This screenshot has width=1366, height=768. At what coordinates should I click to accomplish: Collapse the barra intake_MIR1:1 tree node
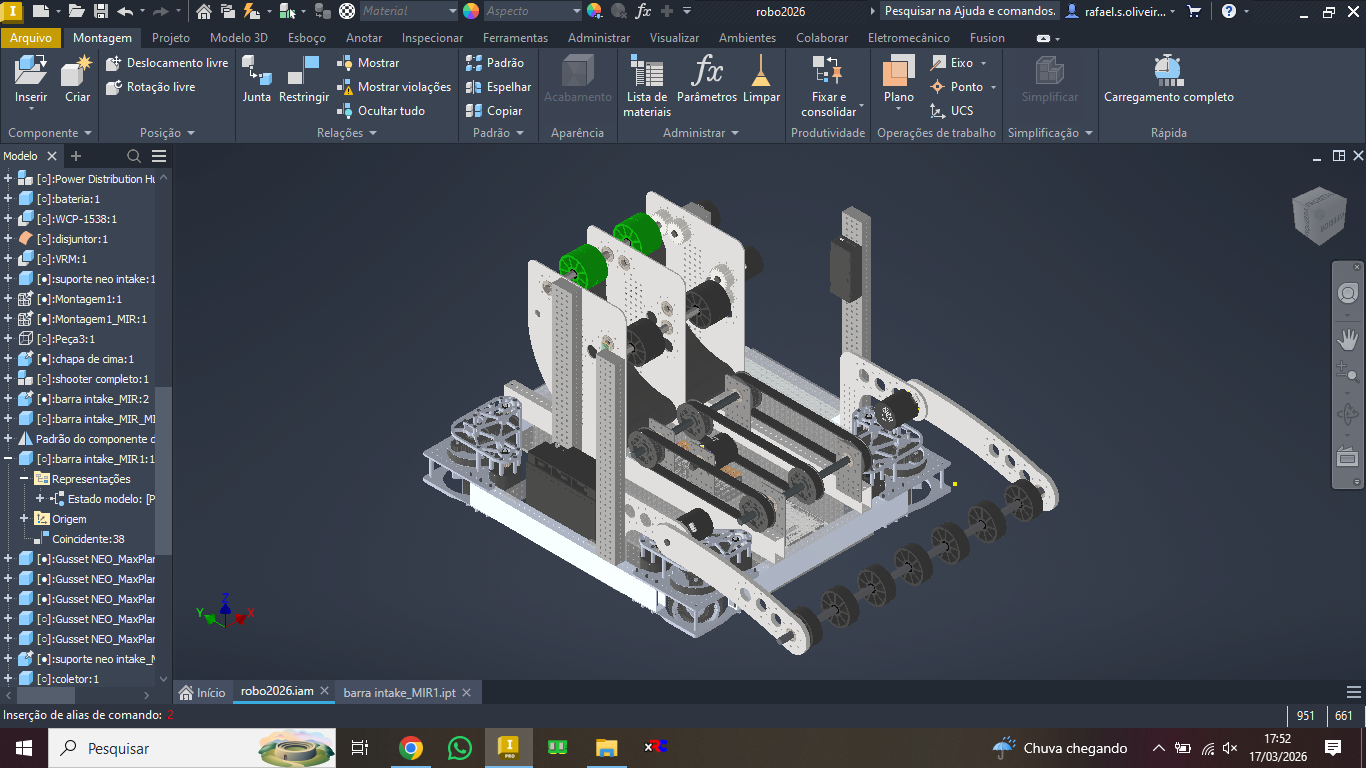[x=8, y=459]
